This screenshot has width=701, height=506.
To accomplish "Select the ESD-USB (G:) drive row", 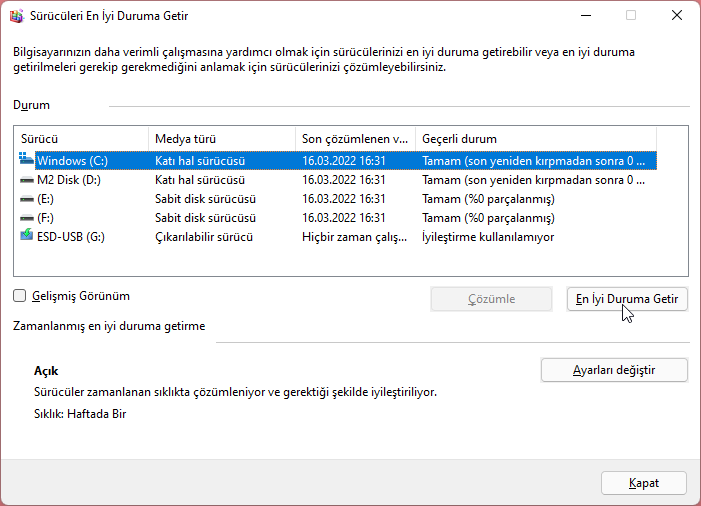I will pos(338,237).
